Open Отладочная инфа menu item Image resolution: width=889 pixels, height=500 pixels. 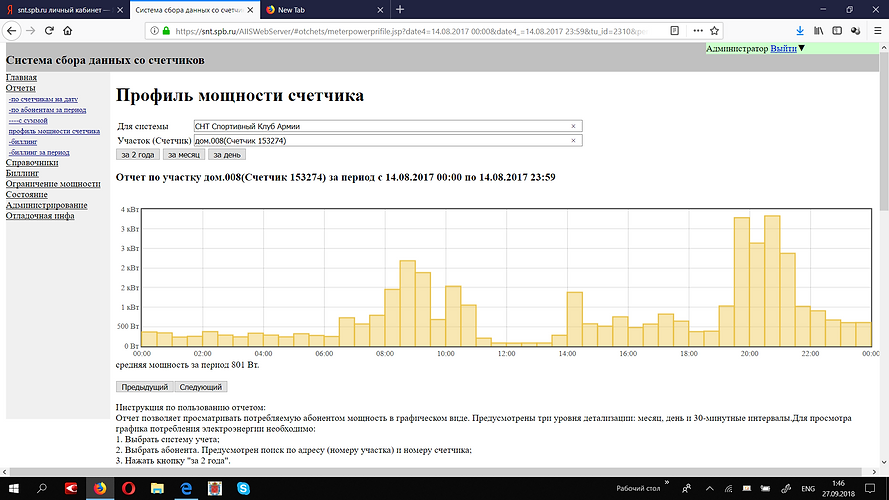pyautogui.click(x=40, y=216)
